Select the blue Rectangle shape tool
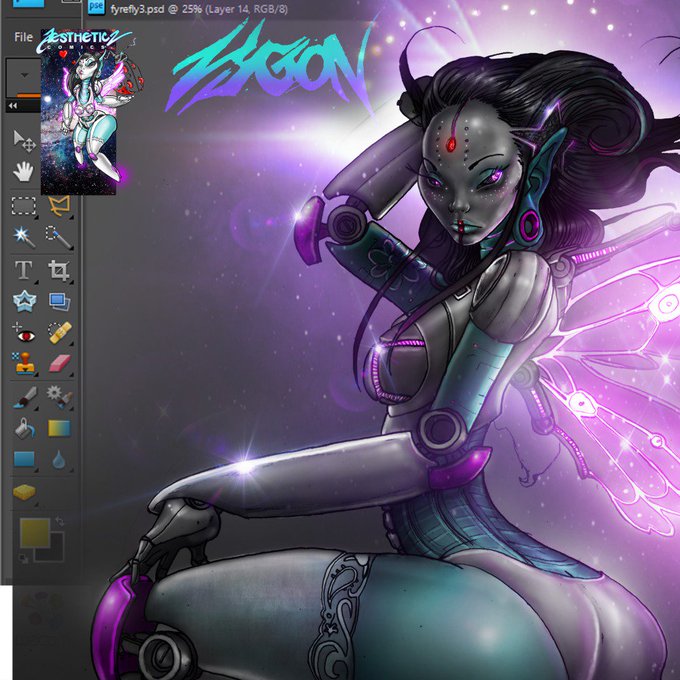Image resolution: width=680 pixels, height=680 pixels. (24, 459)
